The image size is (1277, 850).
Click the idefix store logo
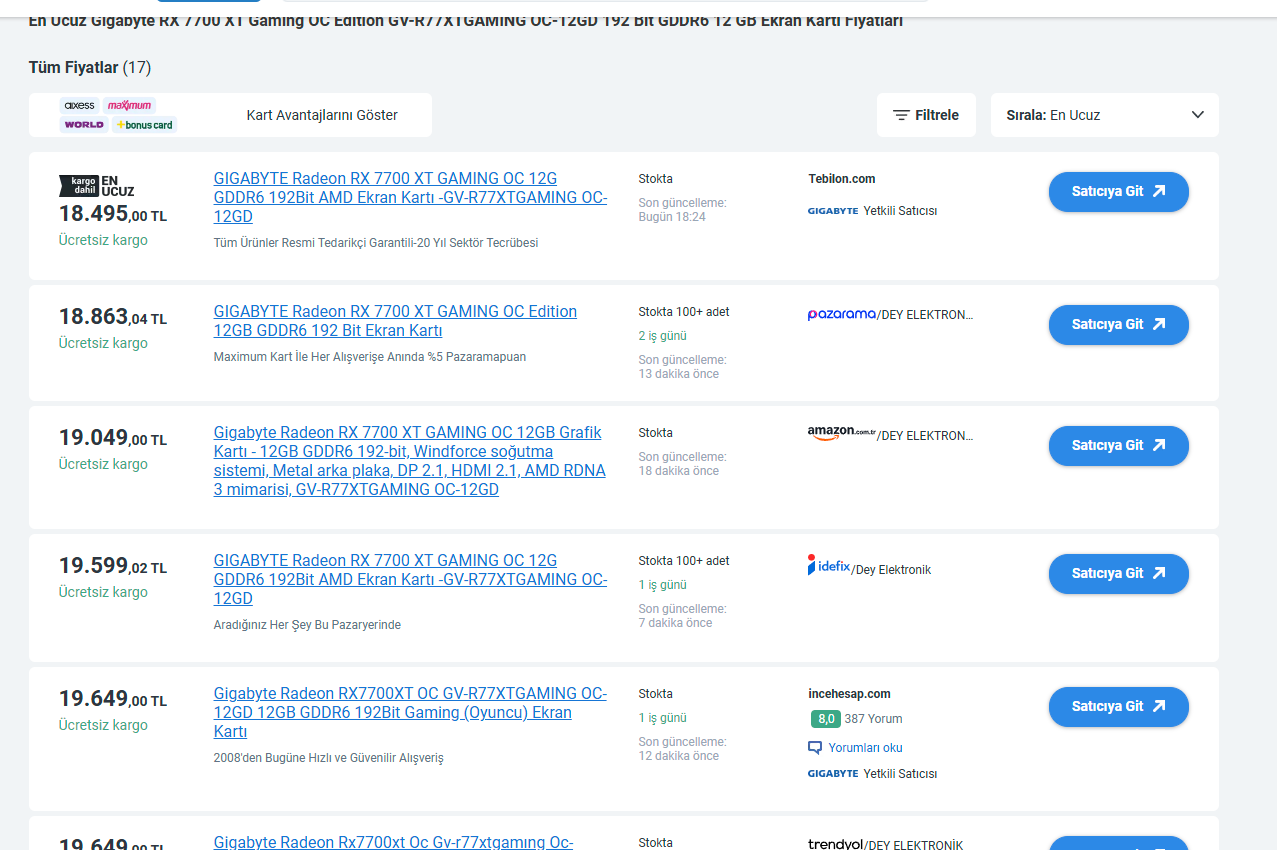coord(829,565)
